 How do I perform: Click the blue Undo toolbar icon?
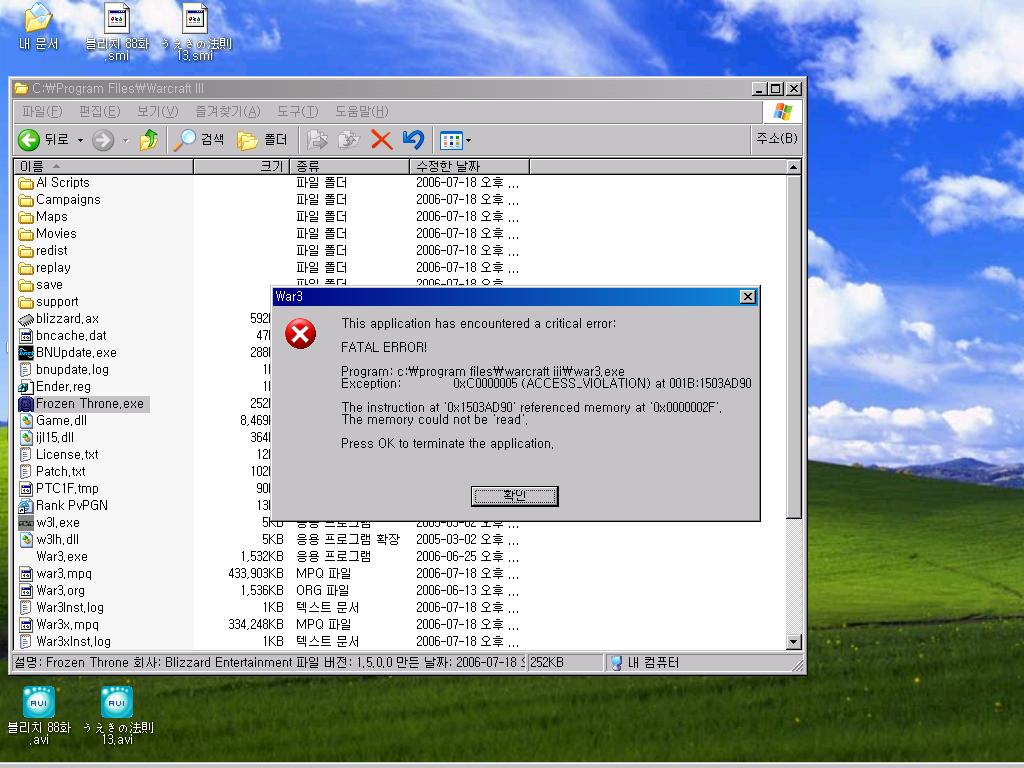[413, 140]
